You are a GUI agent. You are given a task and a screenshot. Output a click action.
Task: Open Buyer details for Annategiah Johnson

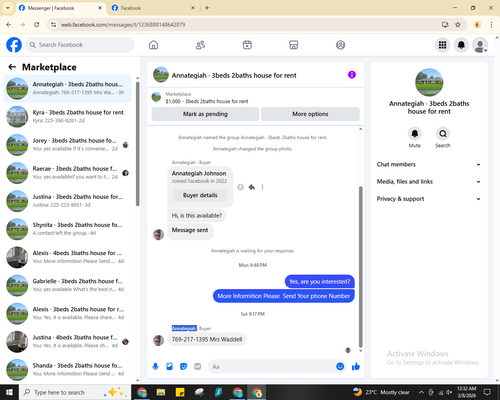click(200, 195)
